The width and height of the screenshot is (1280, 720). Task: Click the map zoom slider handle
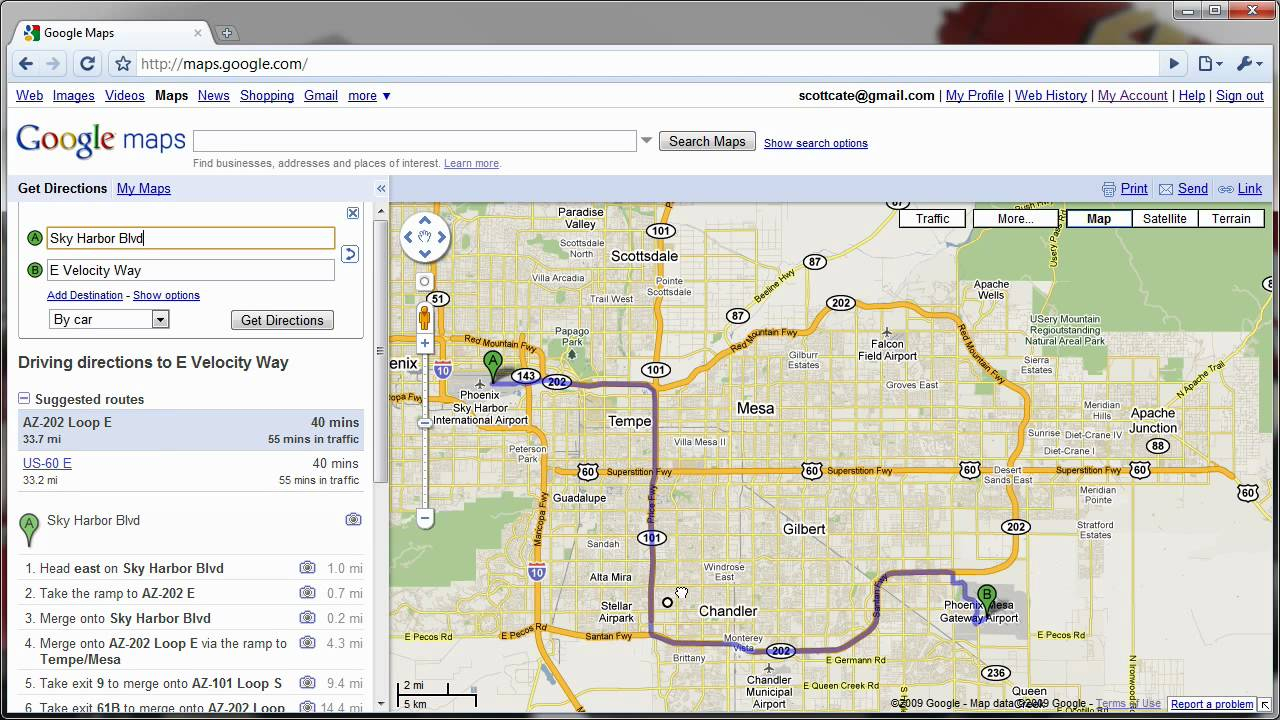click(x=425, y=423)
